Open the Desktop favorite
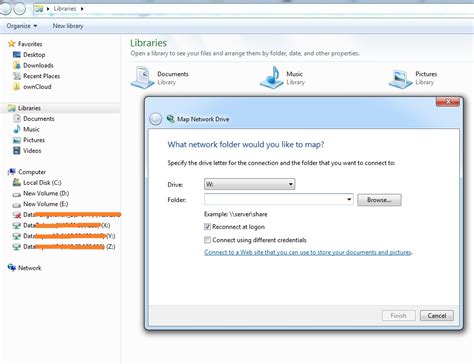The image size is (474, 364). [34, 54]
